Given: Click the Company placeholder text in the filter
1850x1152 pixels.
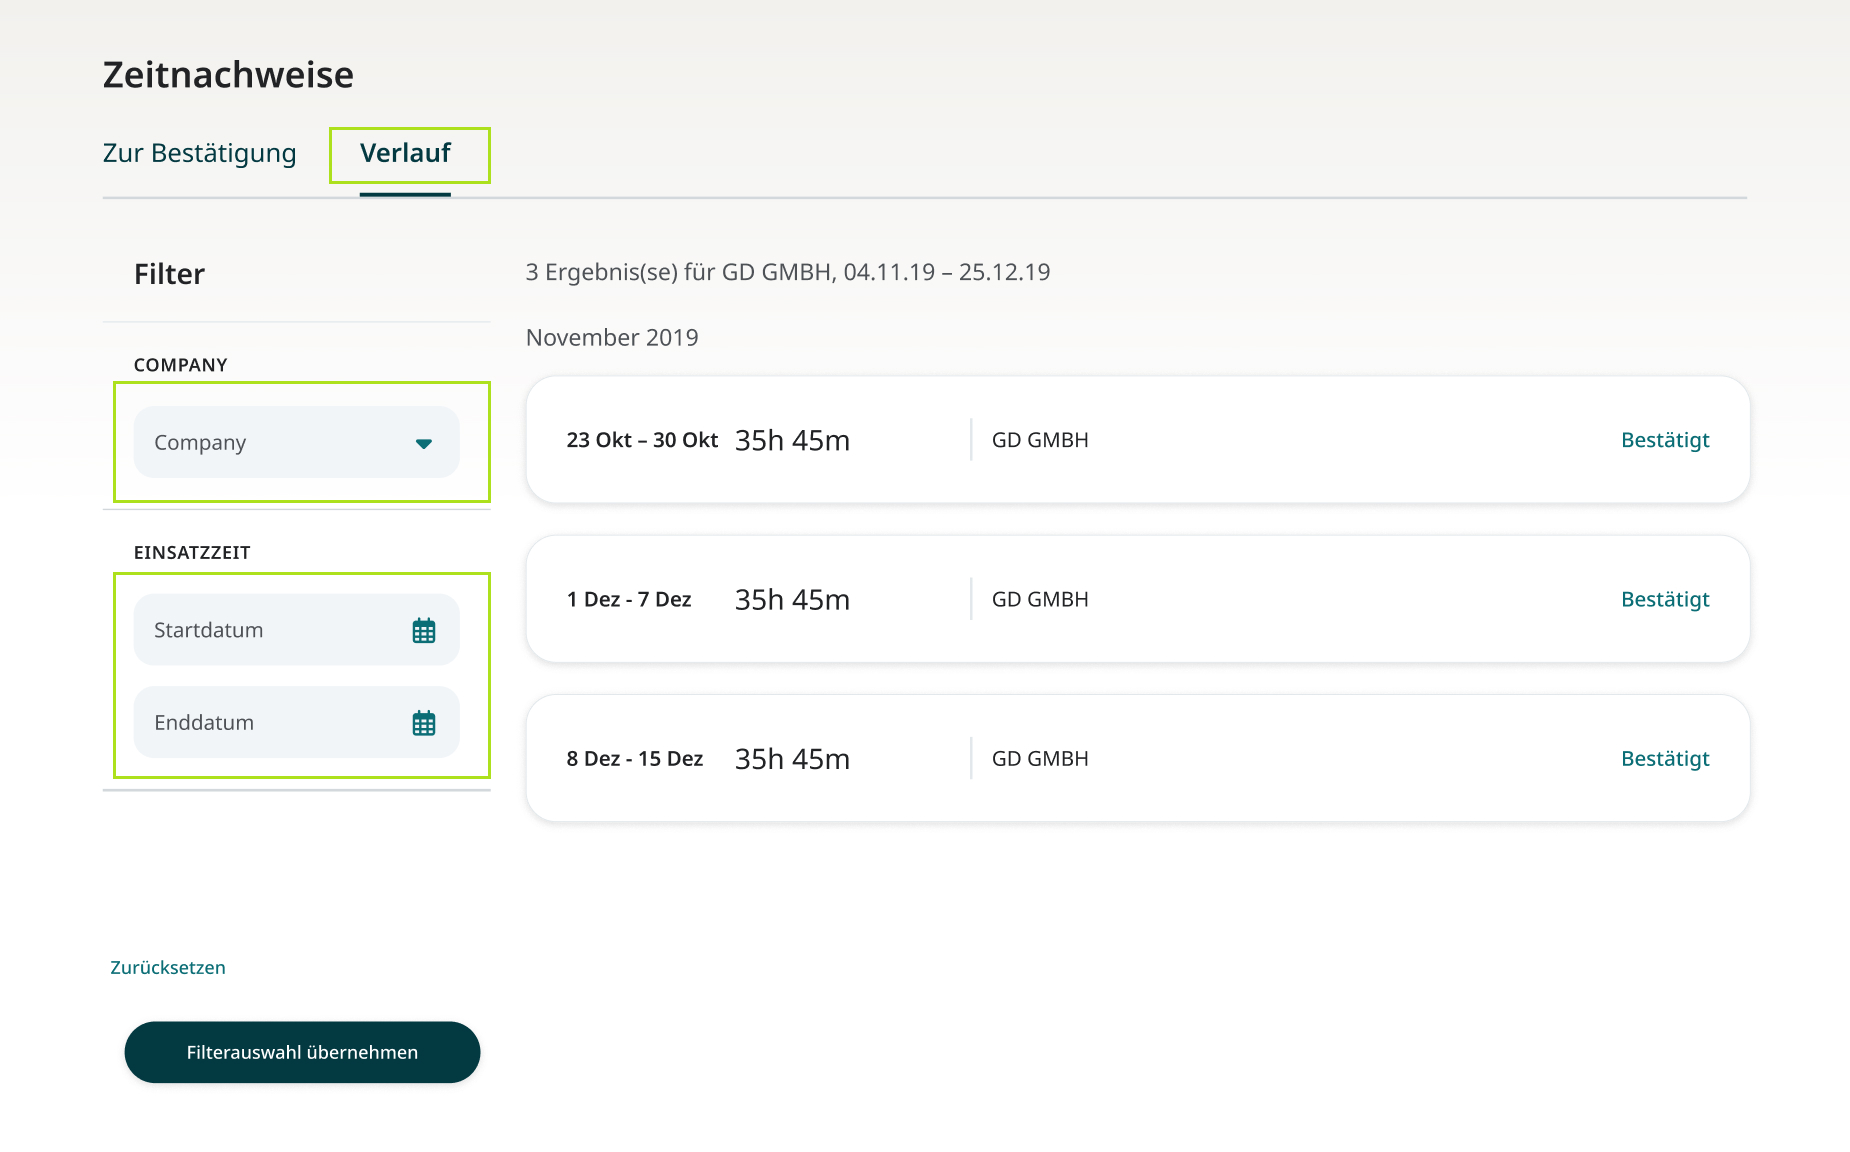Looking at the screenshot, I should pyautogui.click(x=200, y=442).
